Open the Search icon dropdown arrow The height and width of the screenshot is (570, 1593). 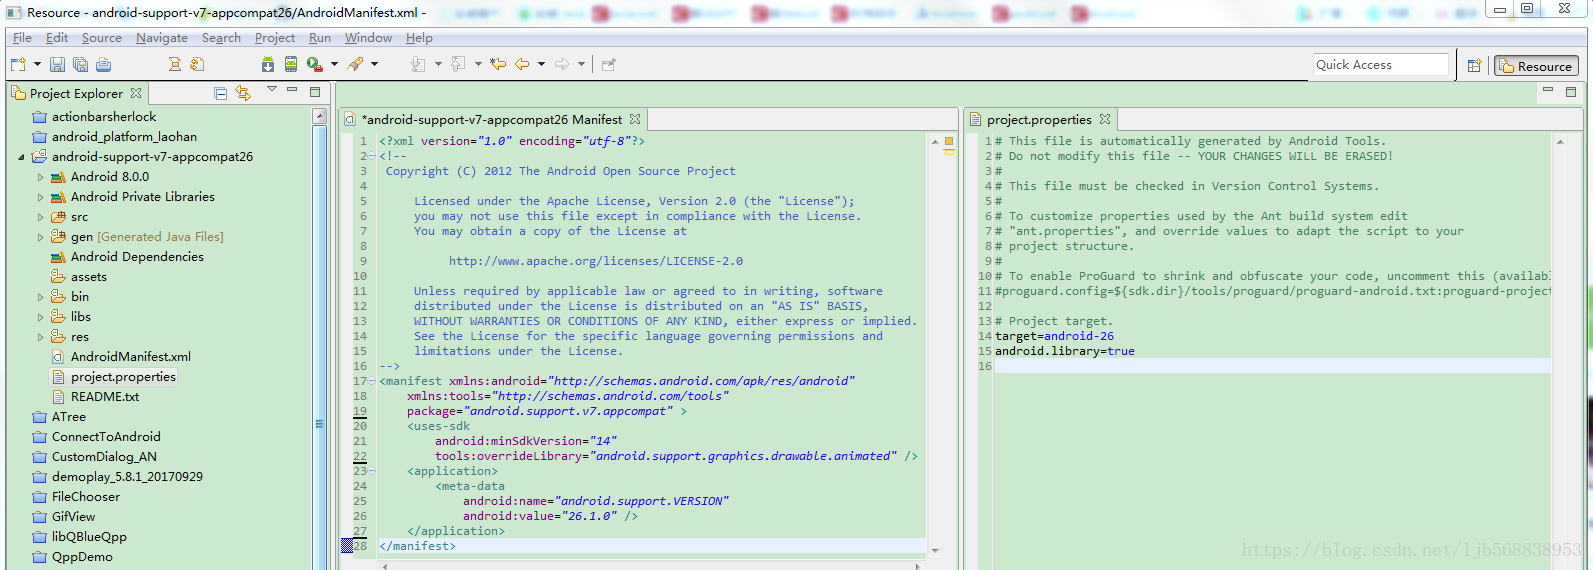point(375,64)
